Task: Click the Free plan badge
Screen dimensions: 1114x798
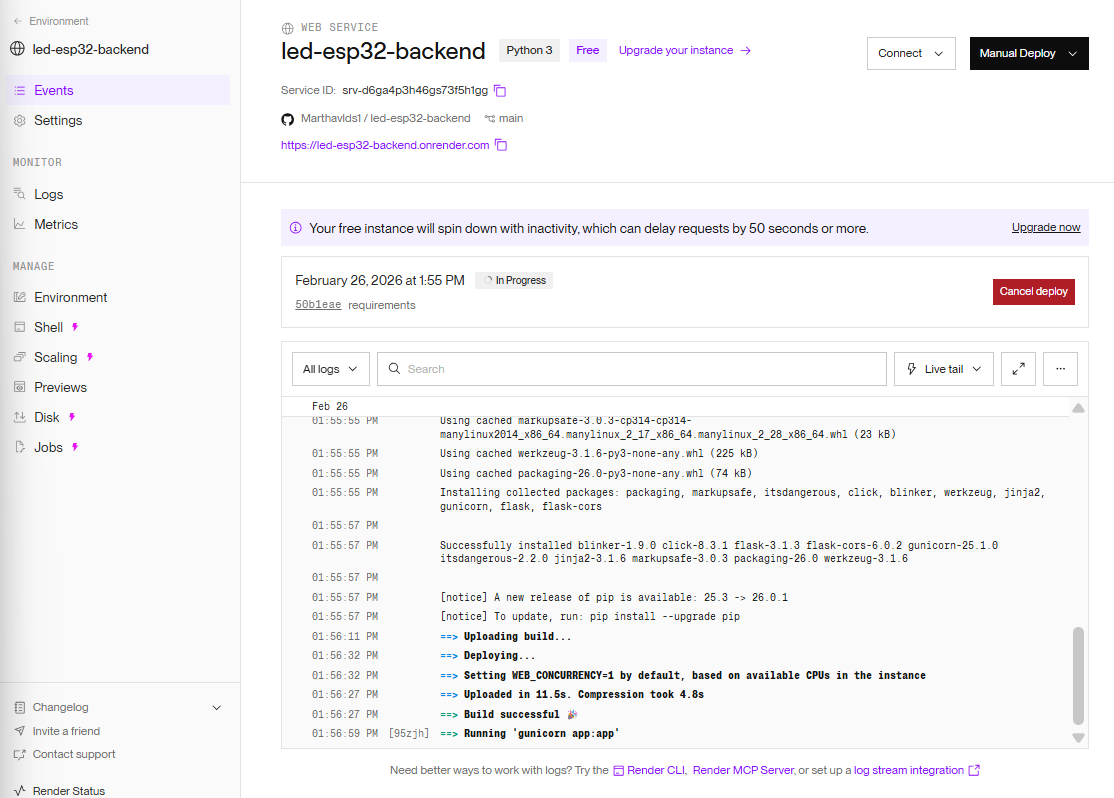Action: tap(588, 50)
